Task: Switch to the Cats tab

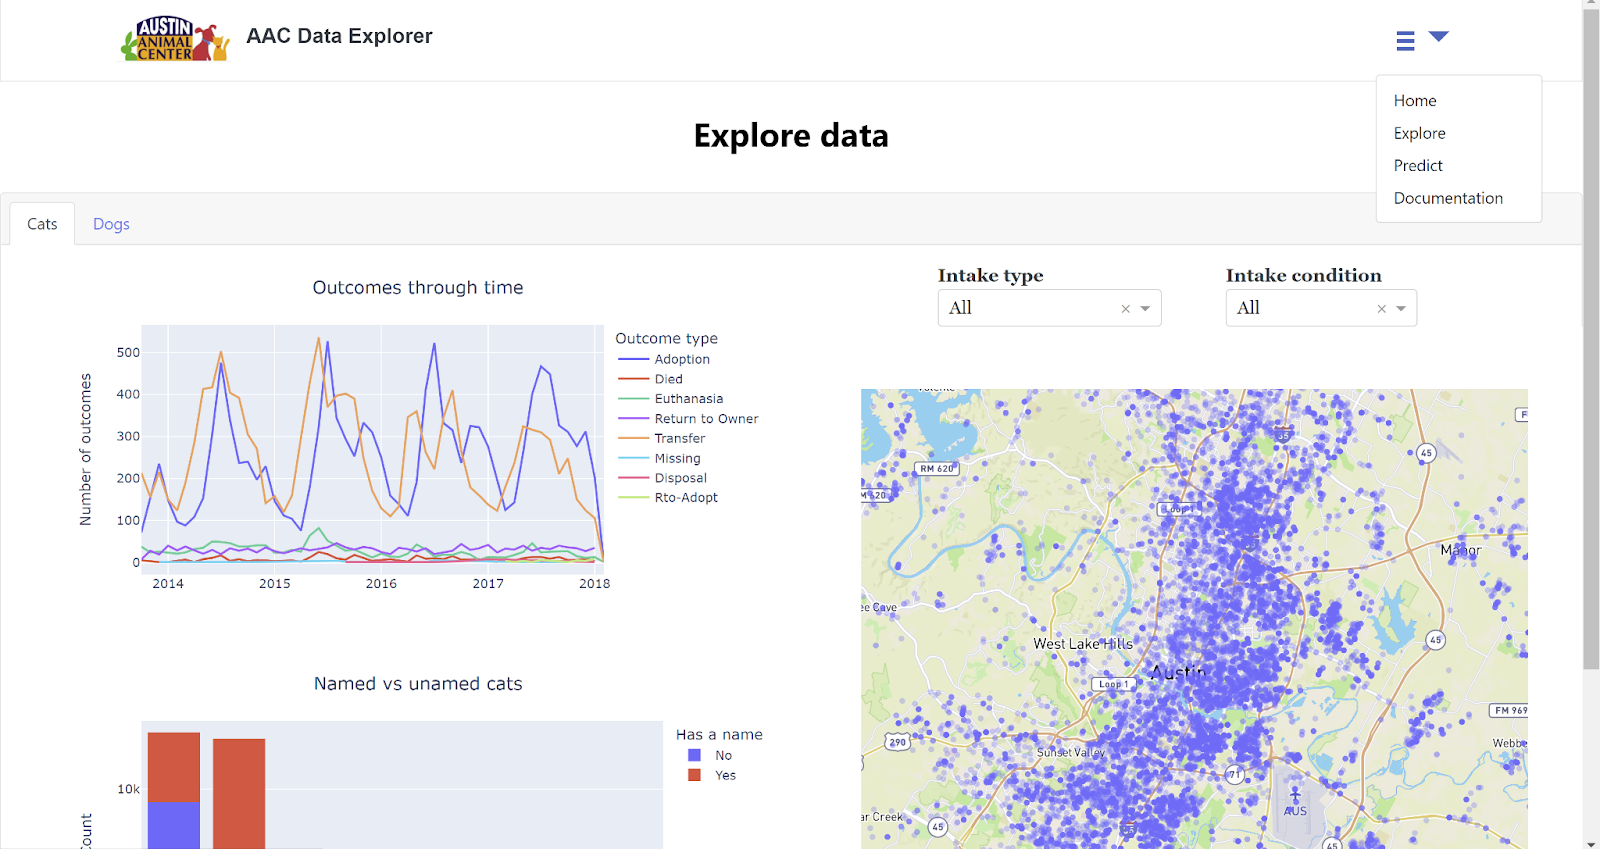Action: point(42,224)
